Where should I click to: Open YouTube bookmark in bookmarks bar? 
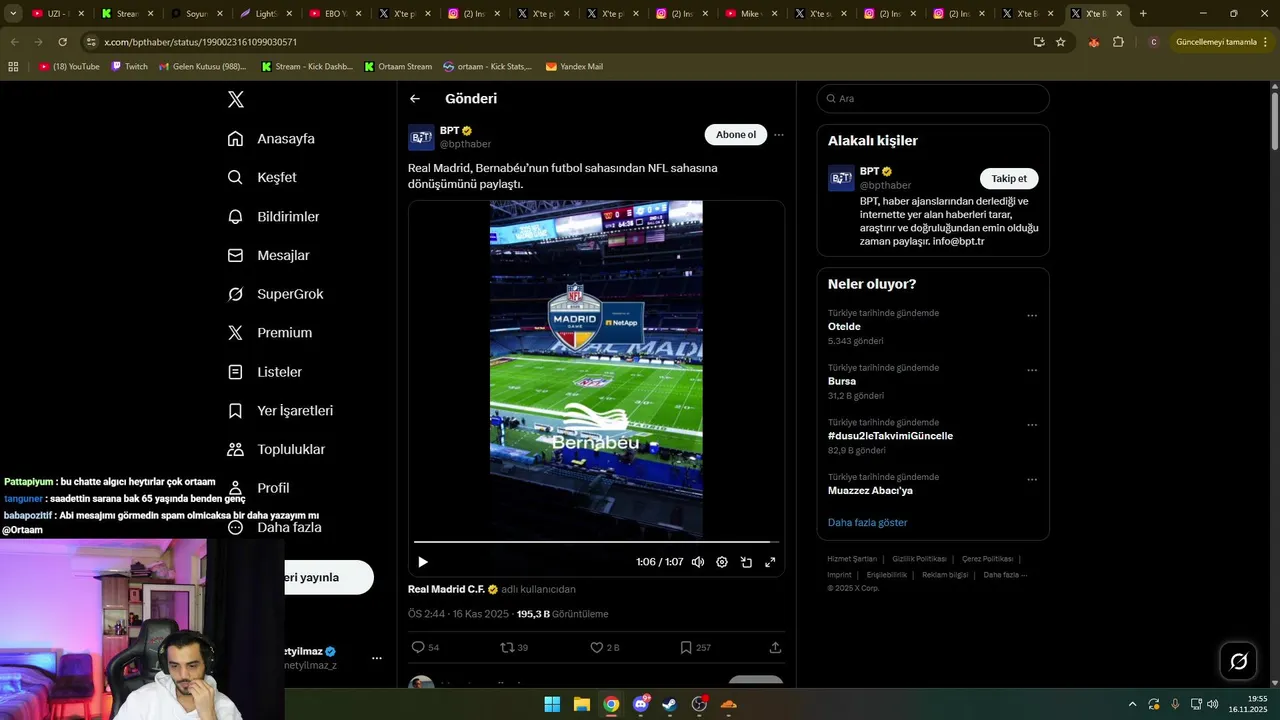(x=69, y=67)
